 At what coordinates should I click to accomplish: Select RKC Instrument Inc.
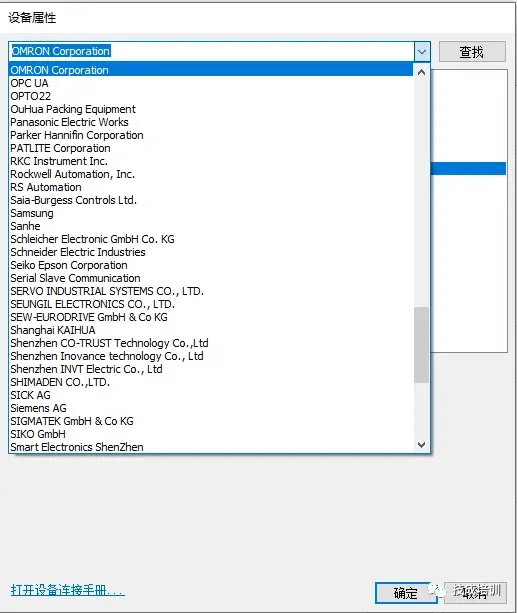(211, 161)
